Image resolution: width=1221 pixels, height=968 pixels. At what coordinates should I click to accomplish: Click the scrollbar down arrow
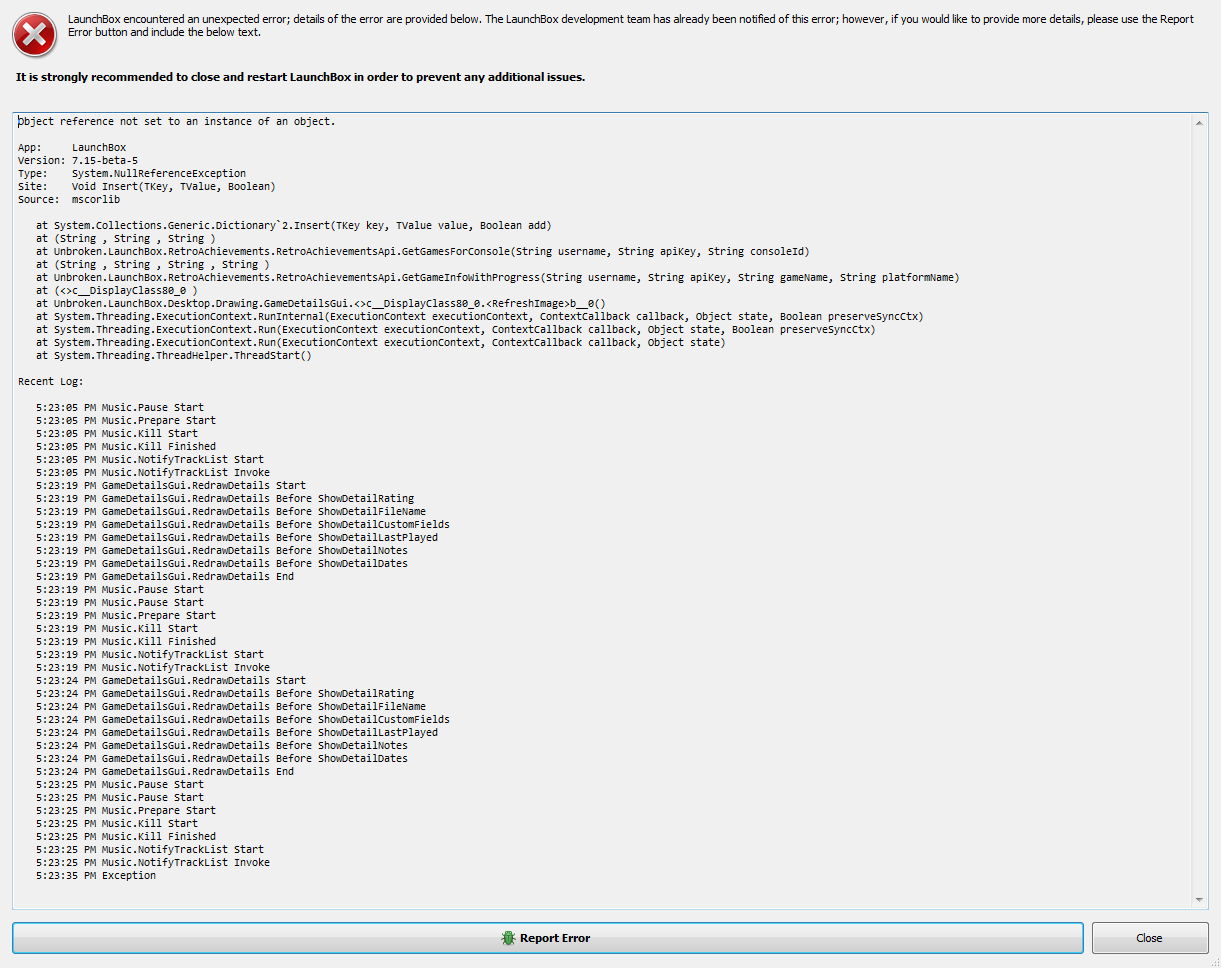point(1201,900)
